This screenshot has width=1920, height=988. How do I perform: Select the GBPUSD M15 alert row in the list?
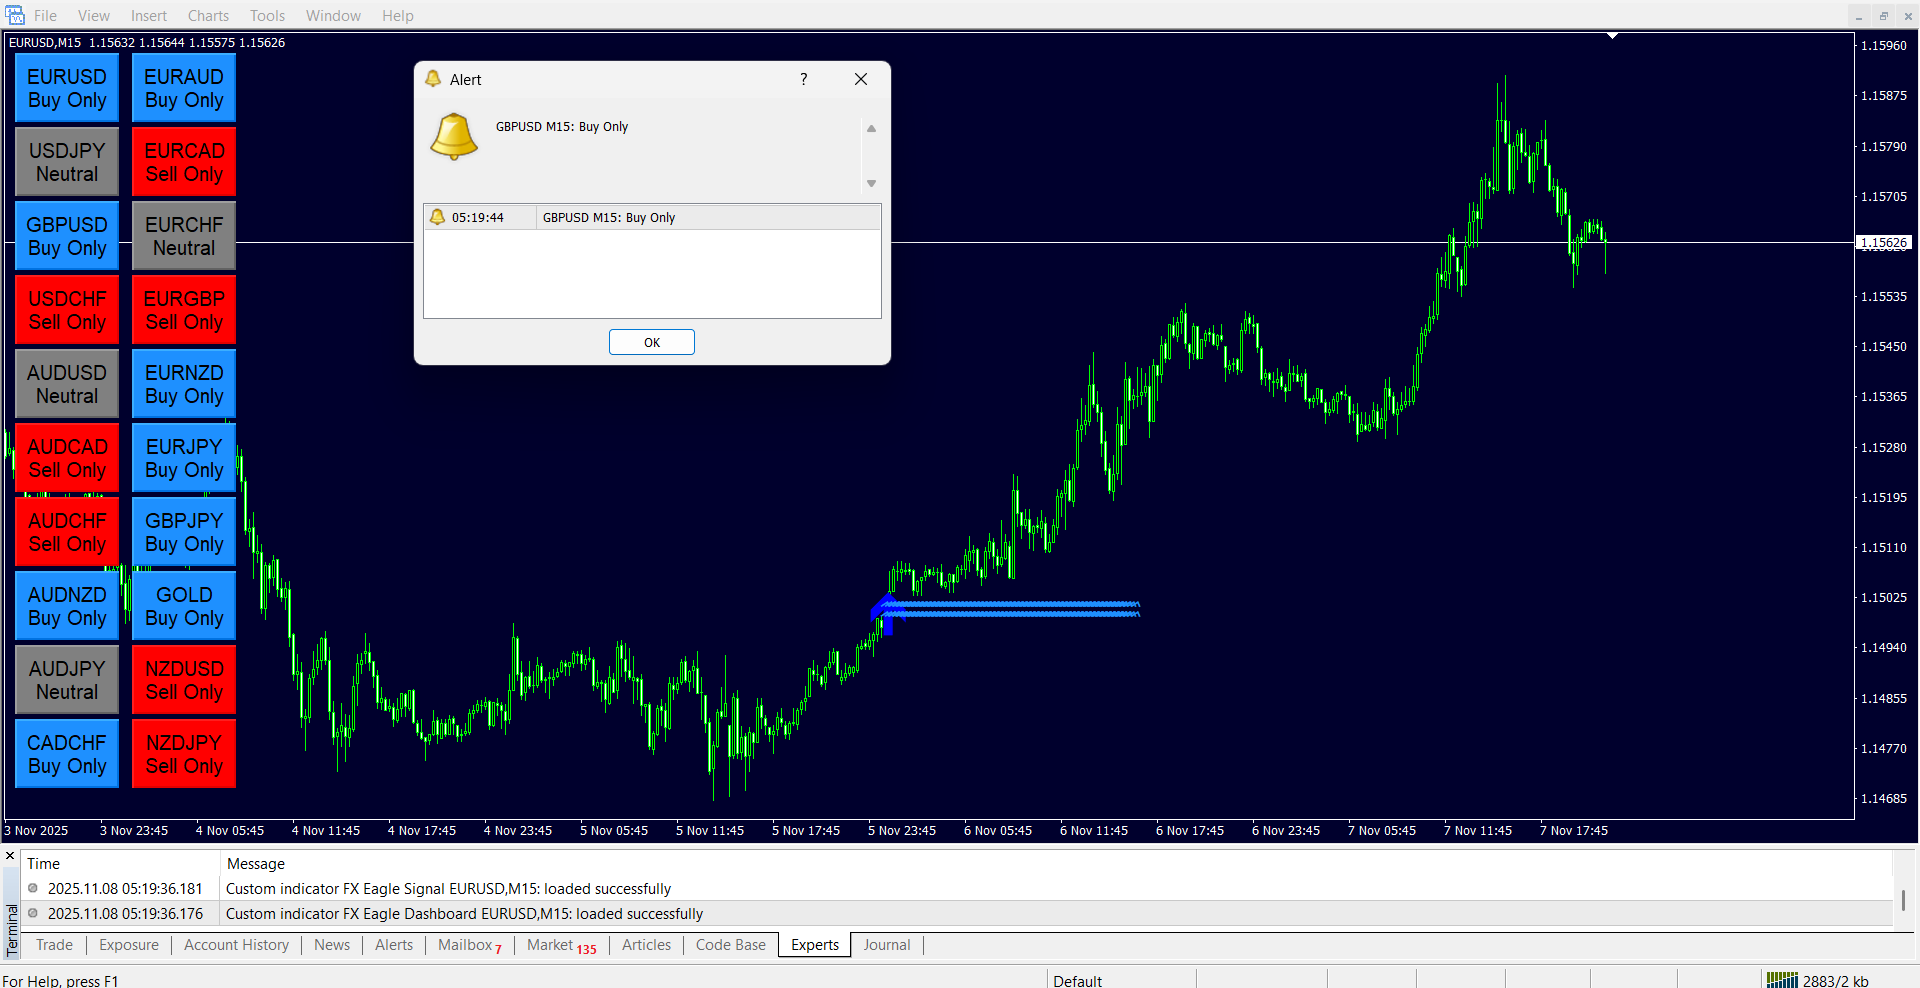tap(652, 217)
